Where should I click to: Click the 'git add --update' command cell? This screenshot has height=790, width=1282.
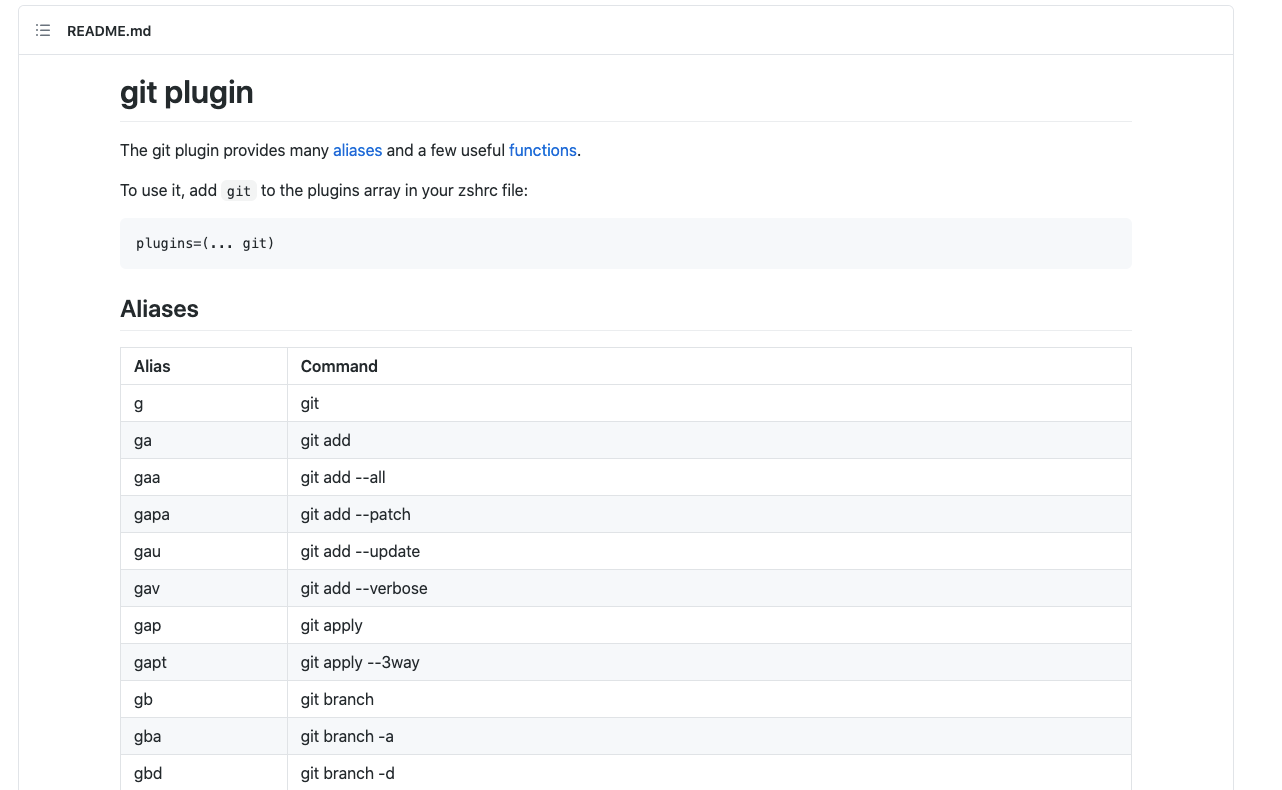(709, 551)
